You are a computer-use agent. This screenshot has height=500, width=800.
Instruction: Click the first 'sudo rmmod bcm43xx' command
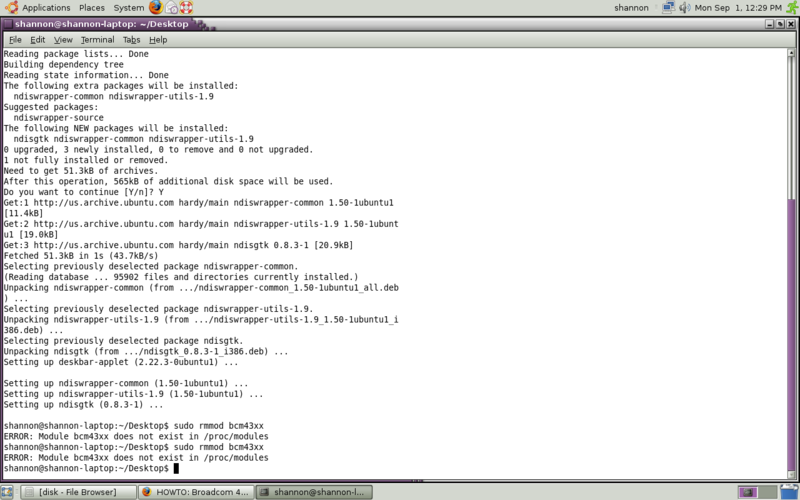[x=219, y=426]
